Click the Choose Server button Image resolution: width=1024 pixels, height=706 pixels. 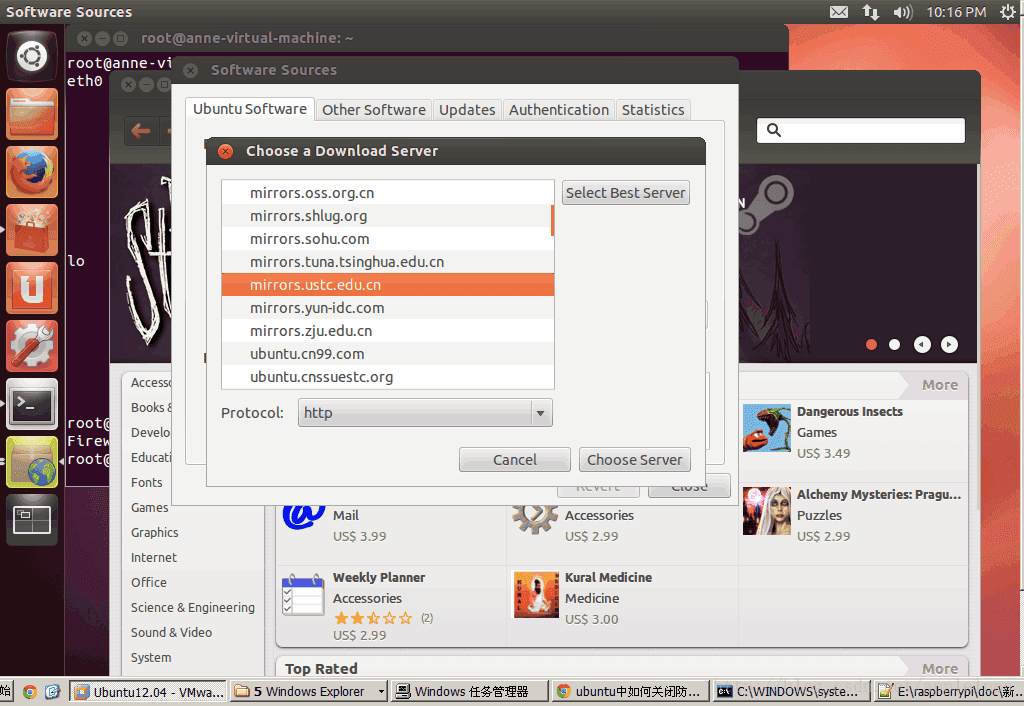point(634,460)
